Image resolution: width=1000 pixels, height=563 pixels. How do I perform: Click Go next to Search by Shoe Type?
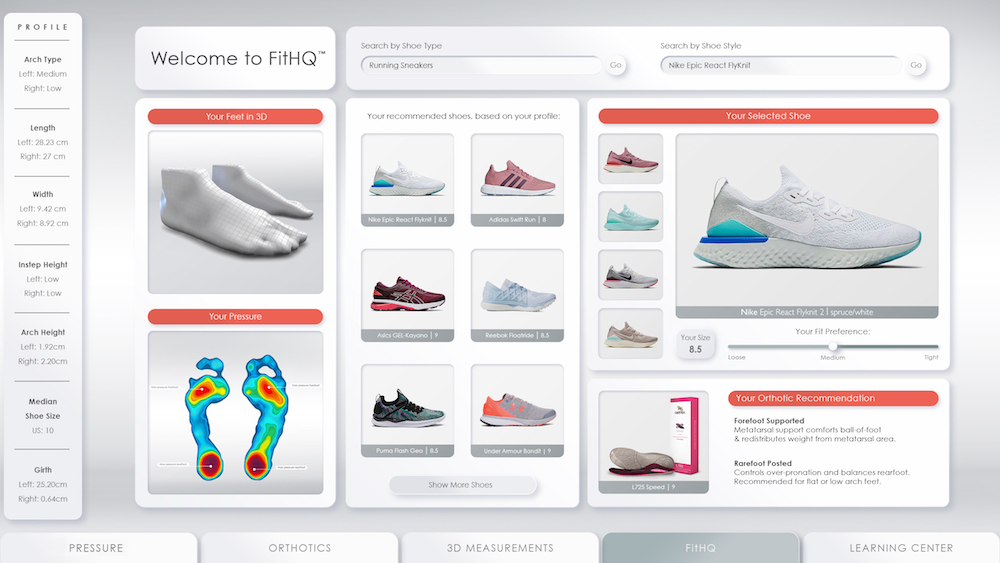615,65
